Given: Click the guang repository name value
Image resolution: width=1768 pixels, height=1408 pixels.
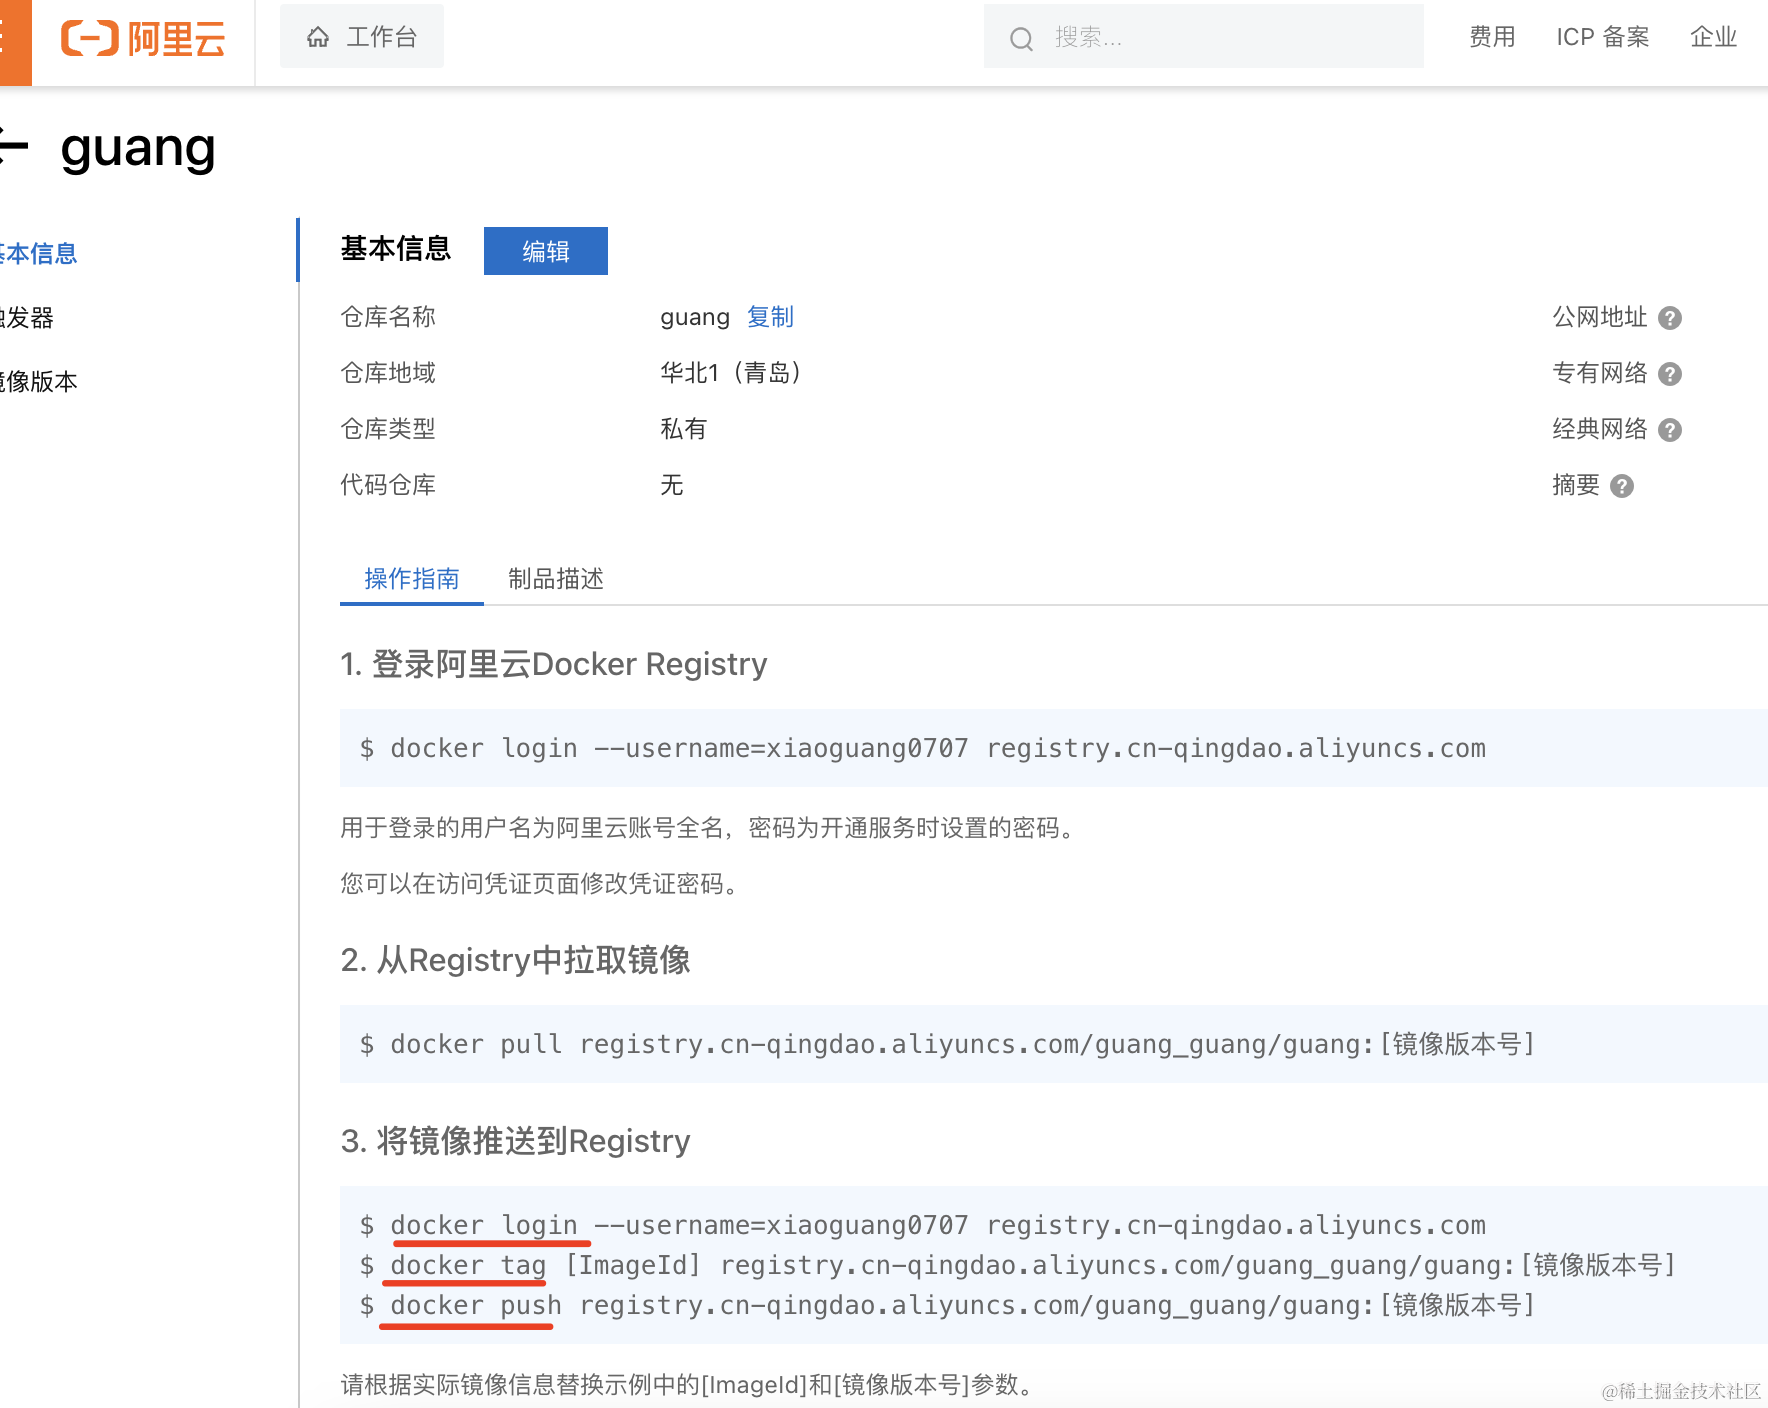Looking at the screenshot, I should pyautogui.click(x=695, y=318).
